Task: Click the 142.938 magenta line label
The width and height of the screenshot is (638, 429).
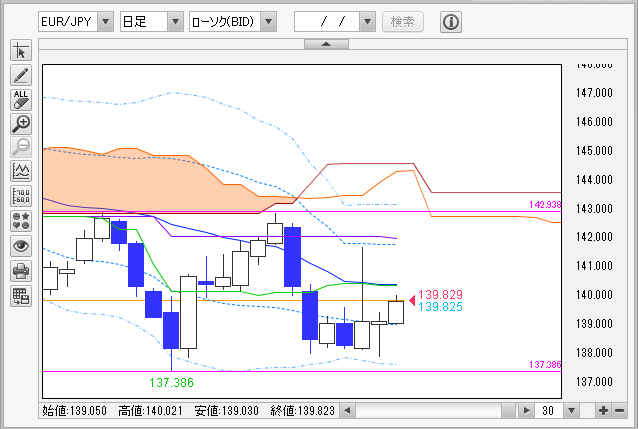Action: pyautogui.click(x=545, y=204)
